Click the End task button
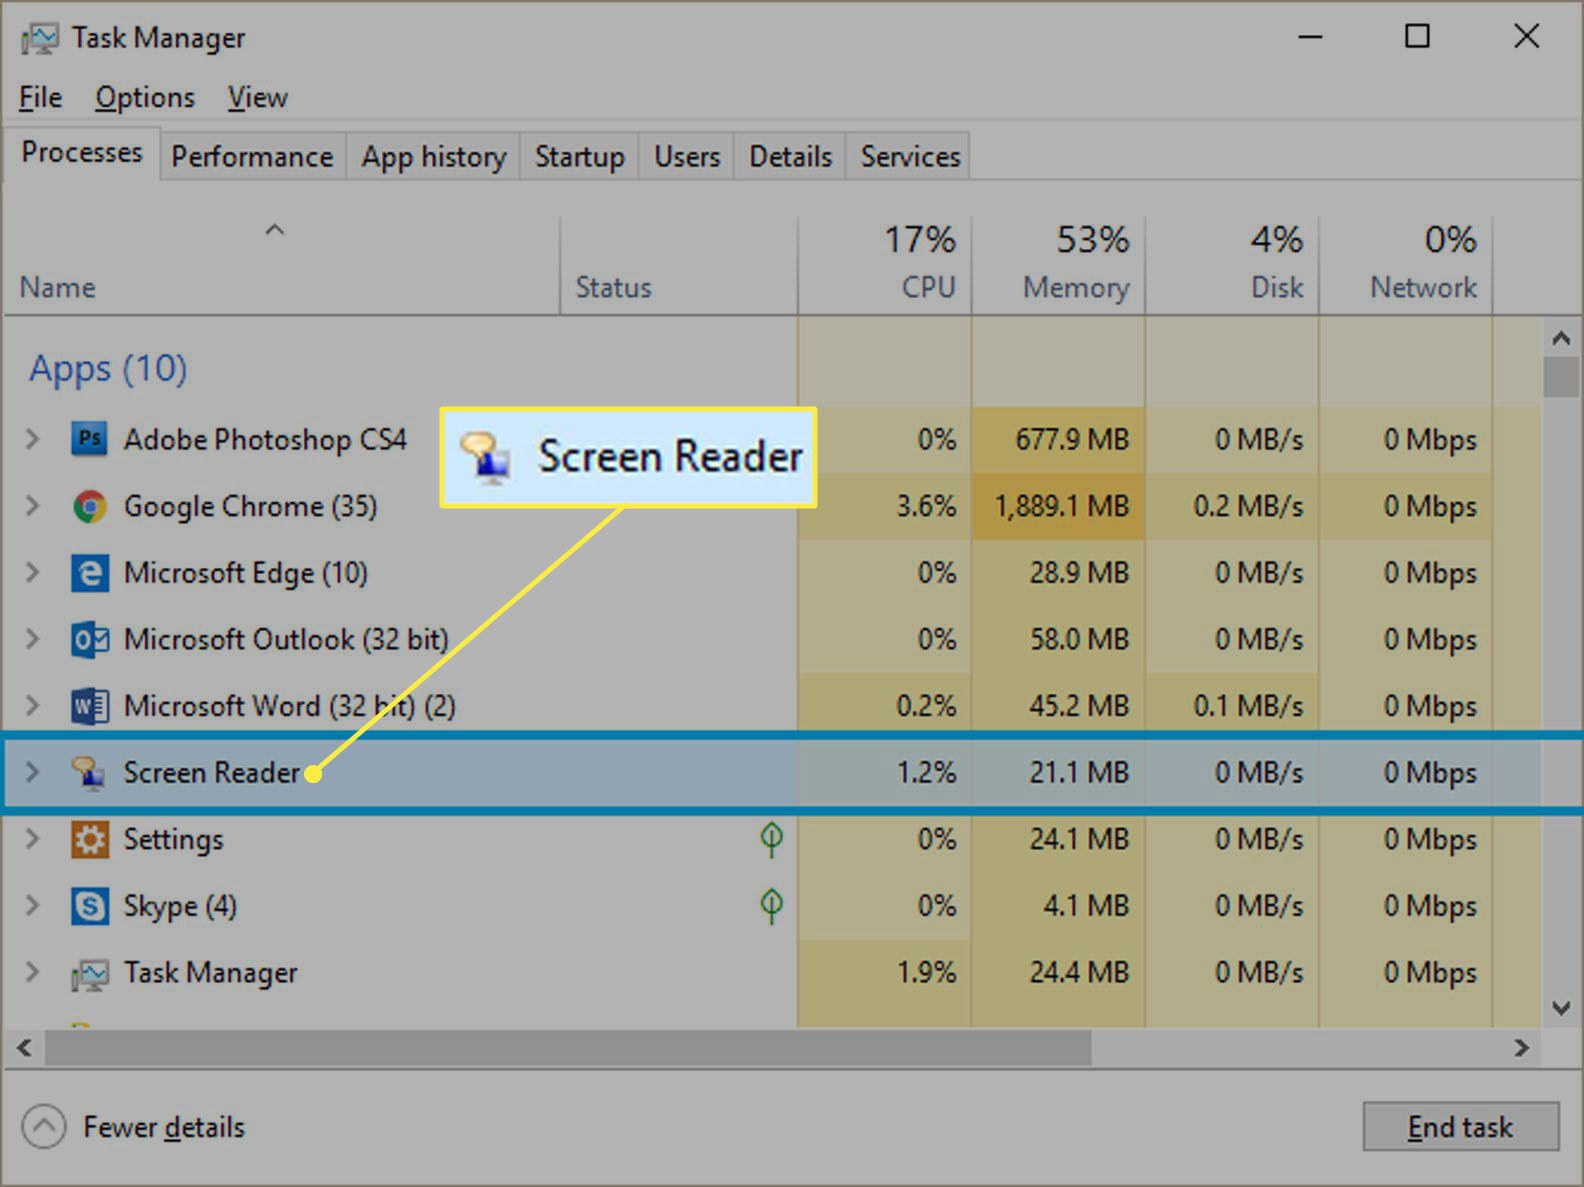Viewport: 1584px width, 1187px height. point(1460,1127)
